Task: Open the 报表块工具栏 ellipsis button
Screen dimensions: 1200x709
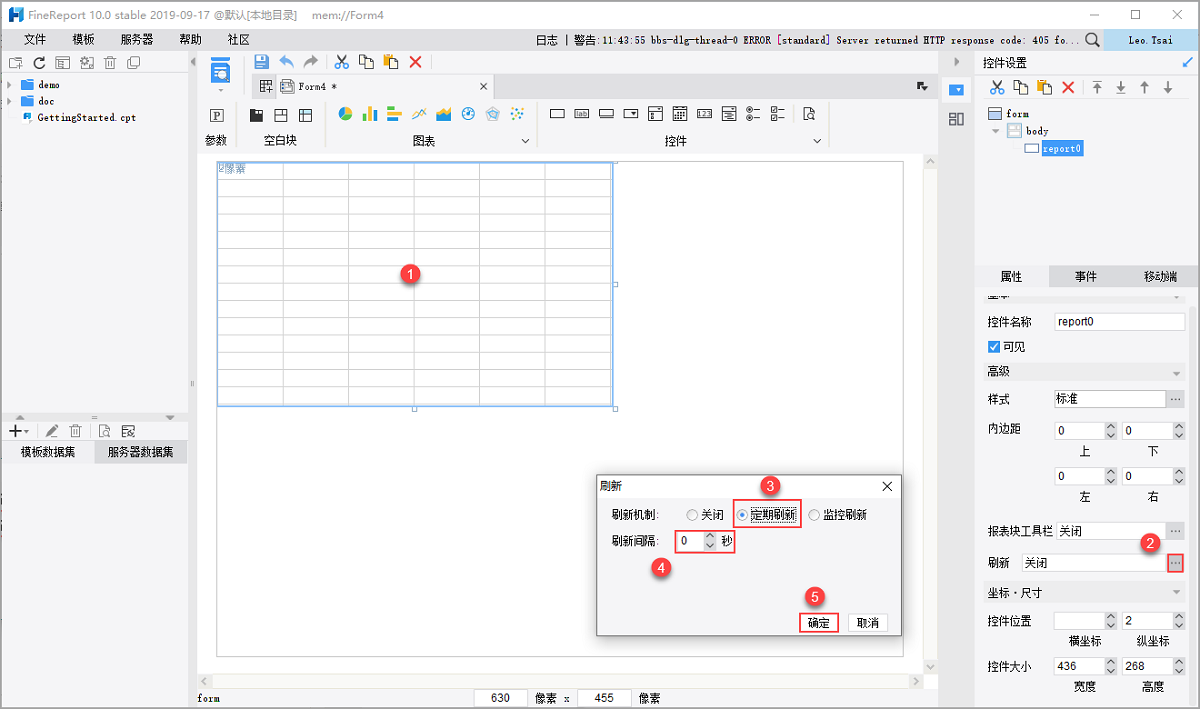Action: [1175, 530]
